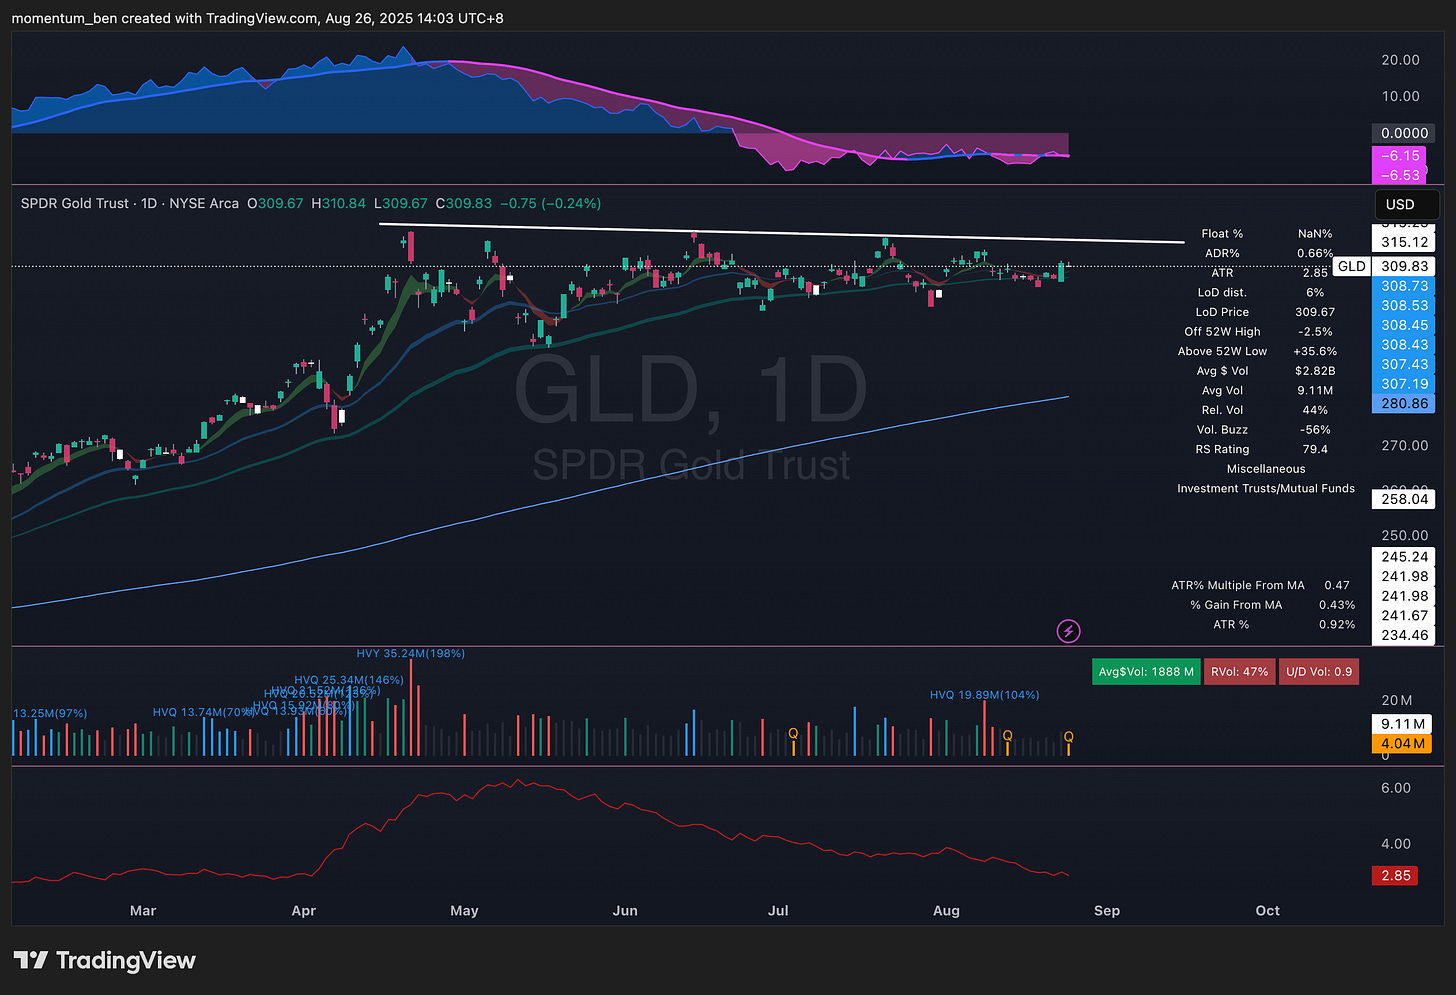Click the blue 307.43 price label
Image resolution: width=1456 pixels, height=995 pixels.
click(x=1404, y=364)
